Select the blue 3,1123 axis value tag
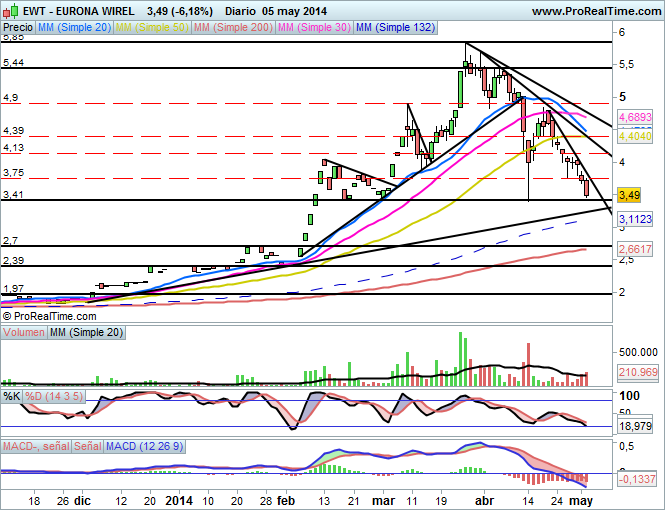Image resolution: width=665 pixels, height=510 pixels. (x=636, y=218)
